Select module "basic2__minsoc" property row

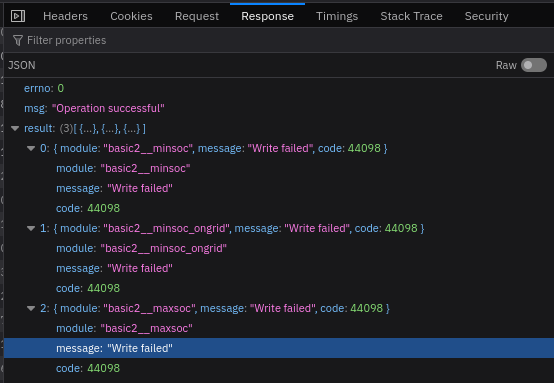[279, 168]
